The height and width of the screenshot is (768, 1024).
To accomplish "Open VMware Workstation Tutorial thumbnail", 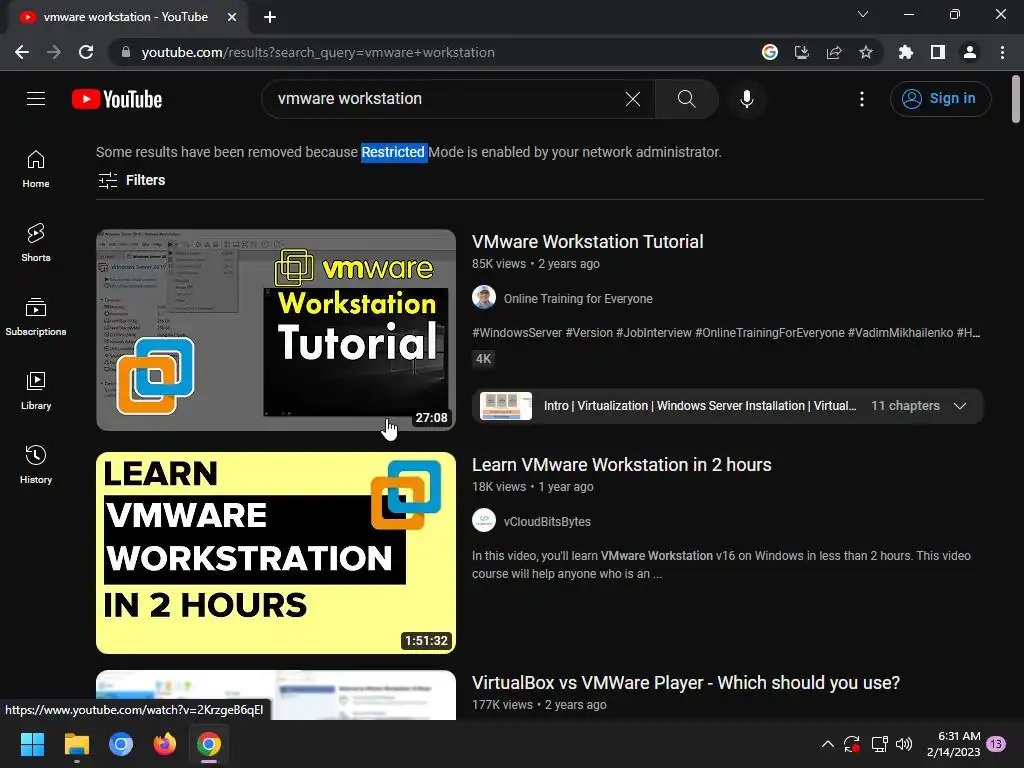I will (276, 330).
